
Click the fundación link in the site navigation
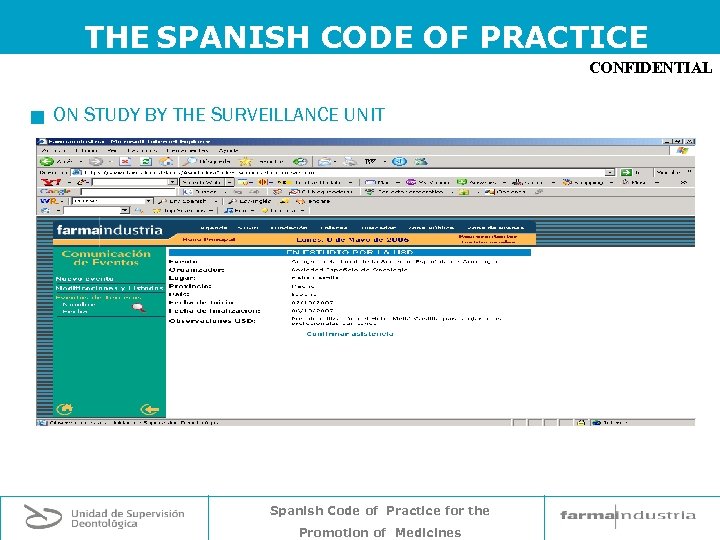tap(289, 228)
